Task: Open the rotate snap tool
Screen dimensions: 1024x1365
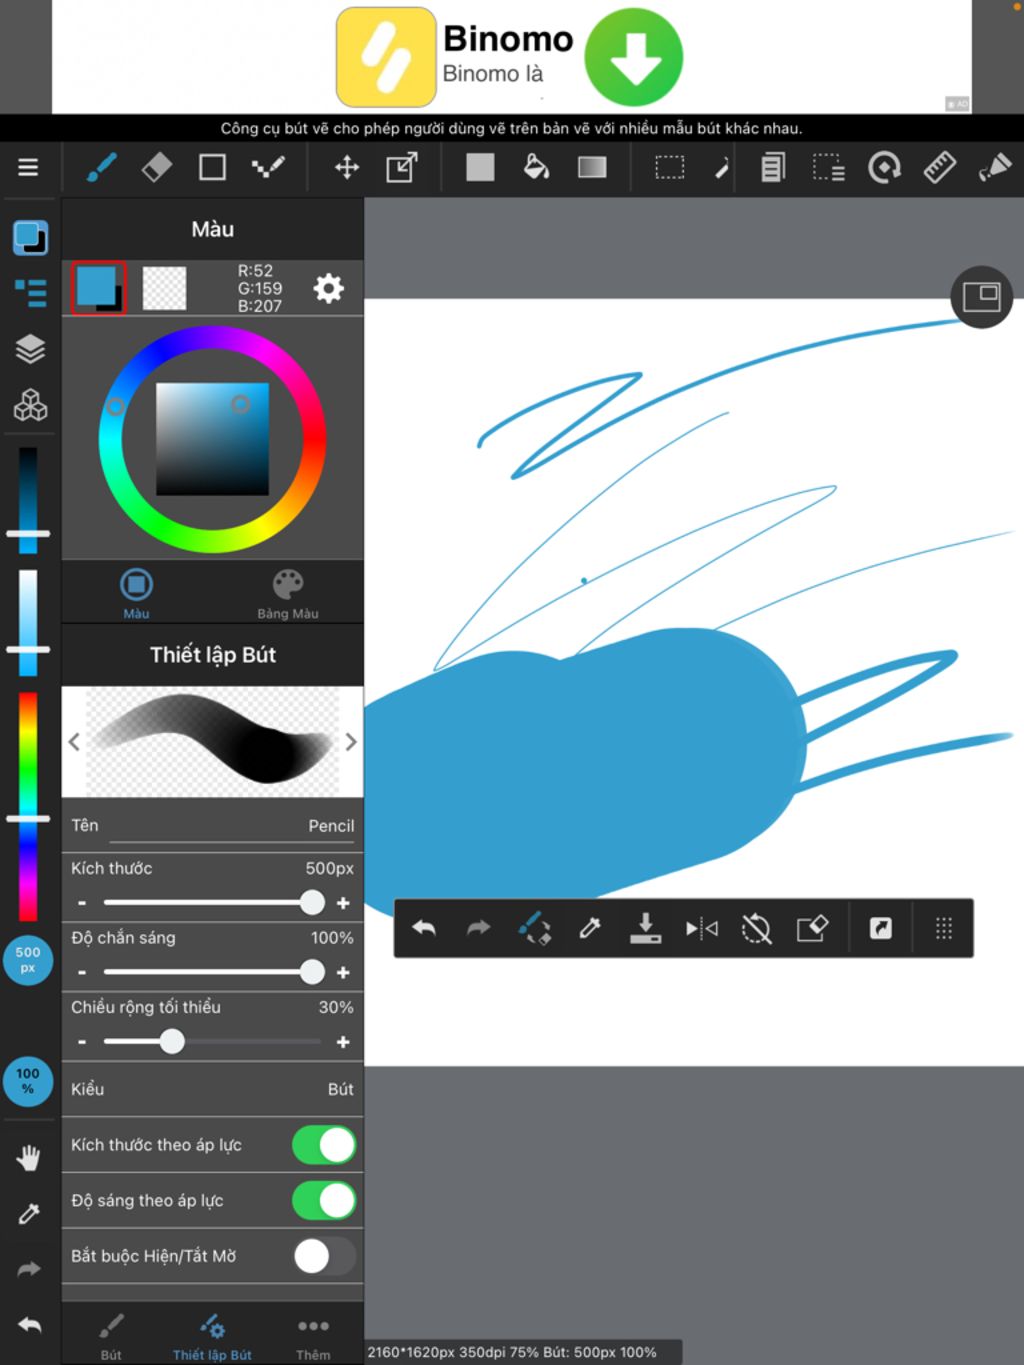Action: [x=884, y=167]
